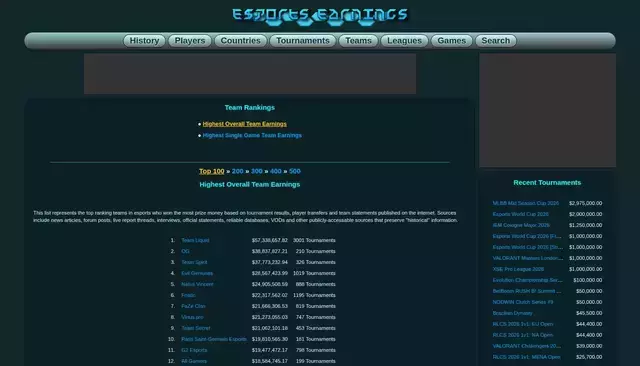Open the History menu item

tap(144, 41)
